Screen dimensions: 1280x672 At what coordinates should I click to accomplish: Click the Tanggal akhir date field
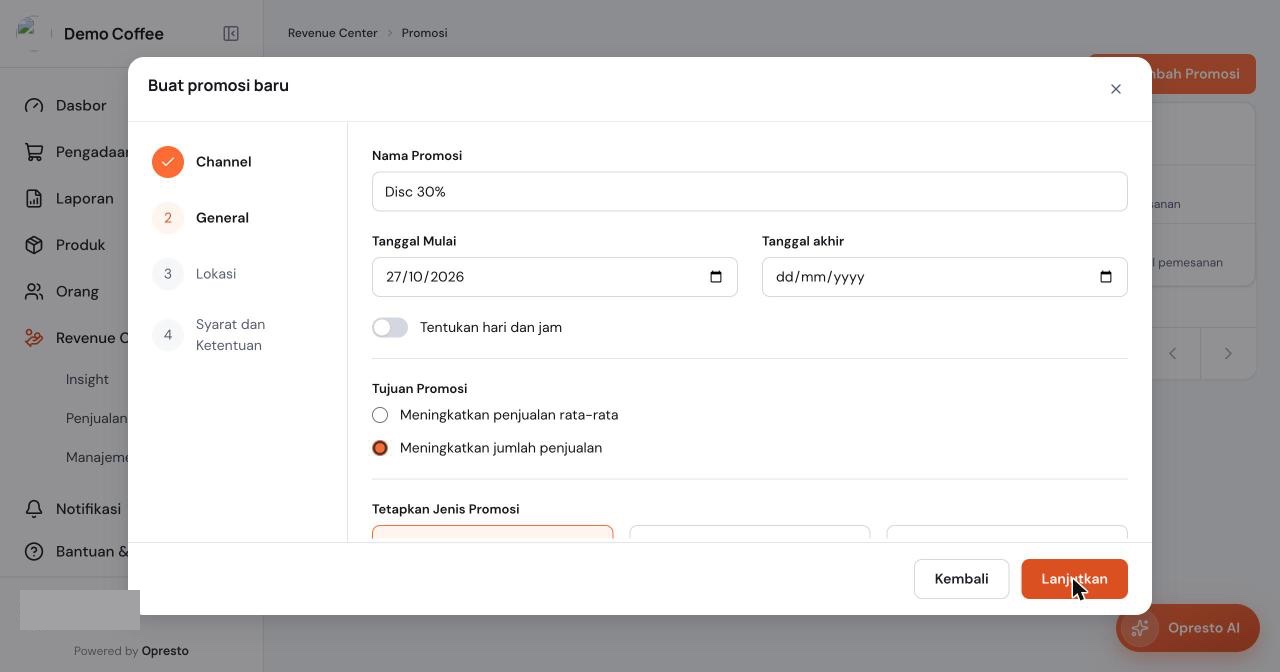tap(945, 277)
